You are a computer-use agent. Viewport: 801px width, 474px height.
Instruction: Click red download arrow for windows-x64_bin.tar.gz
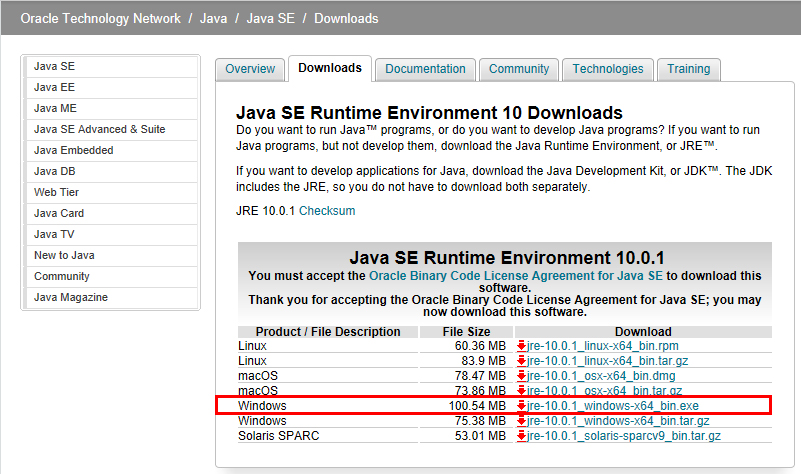point(521,421)
